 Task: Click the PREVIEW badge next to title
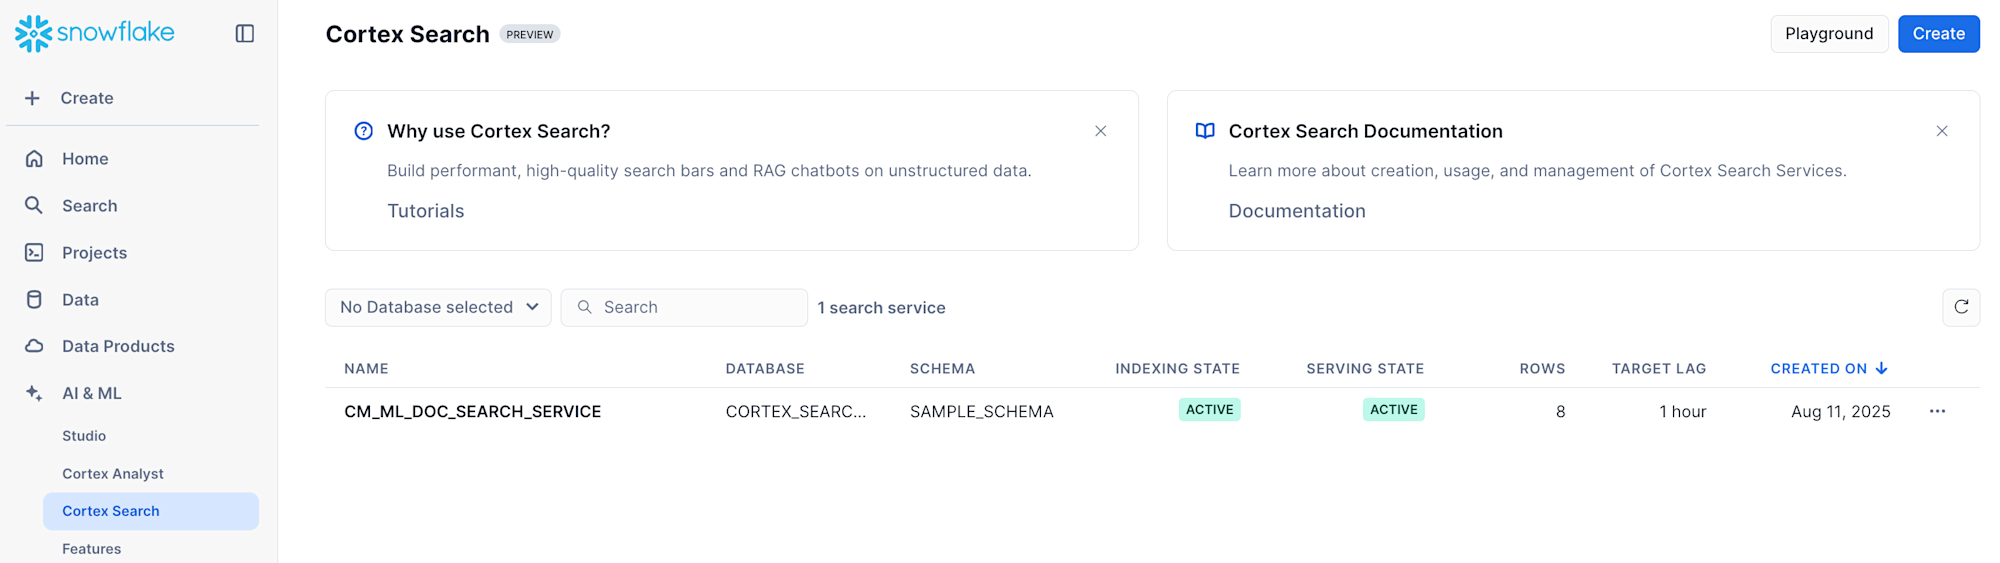(529, 34)
